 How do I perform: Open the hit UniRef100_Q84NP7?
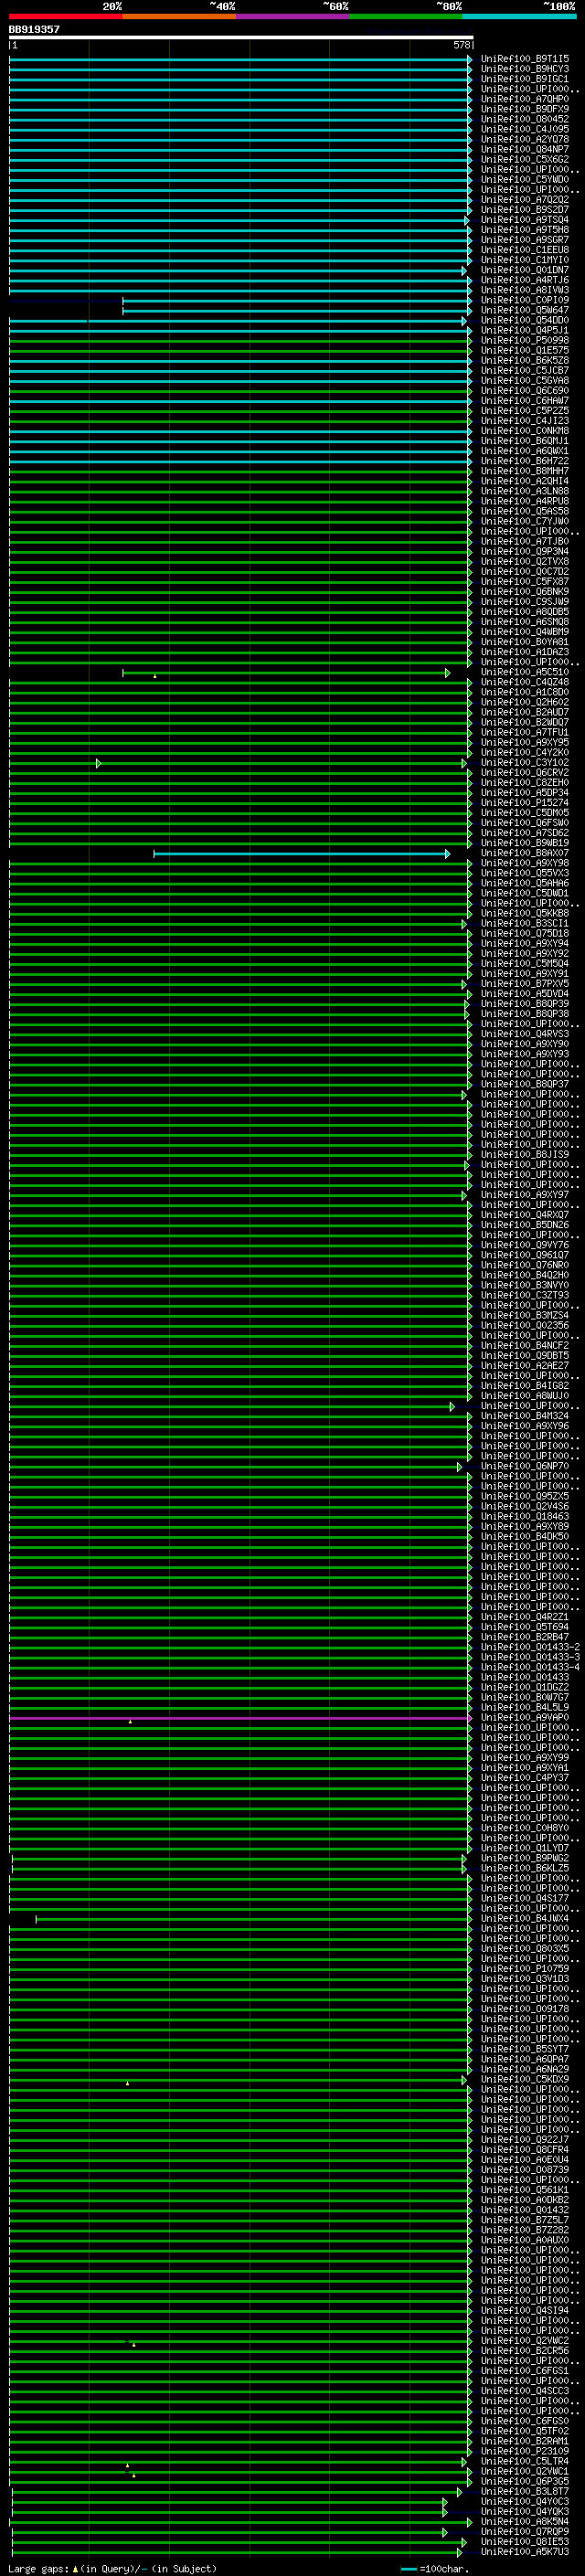(x=524, y=149)
